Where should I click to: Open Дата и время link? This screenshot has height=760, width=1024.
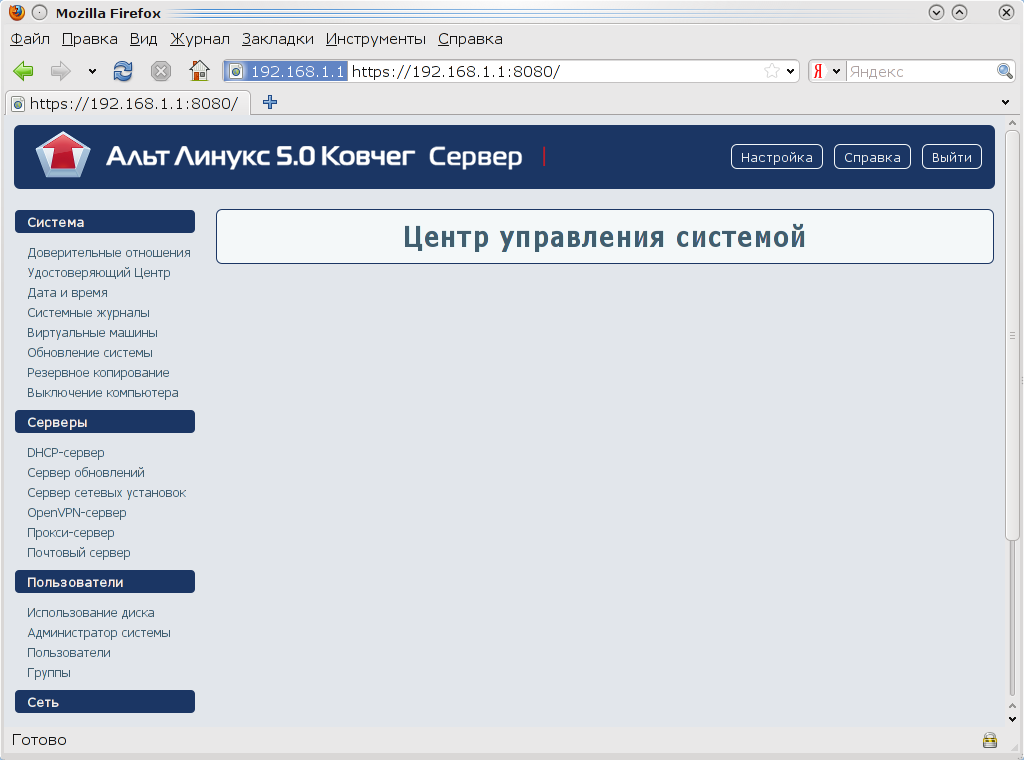67,293
